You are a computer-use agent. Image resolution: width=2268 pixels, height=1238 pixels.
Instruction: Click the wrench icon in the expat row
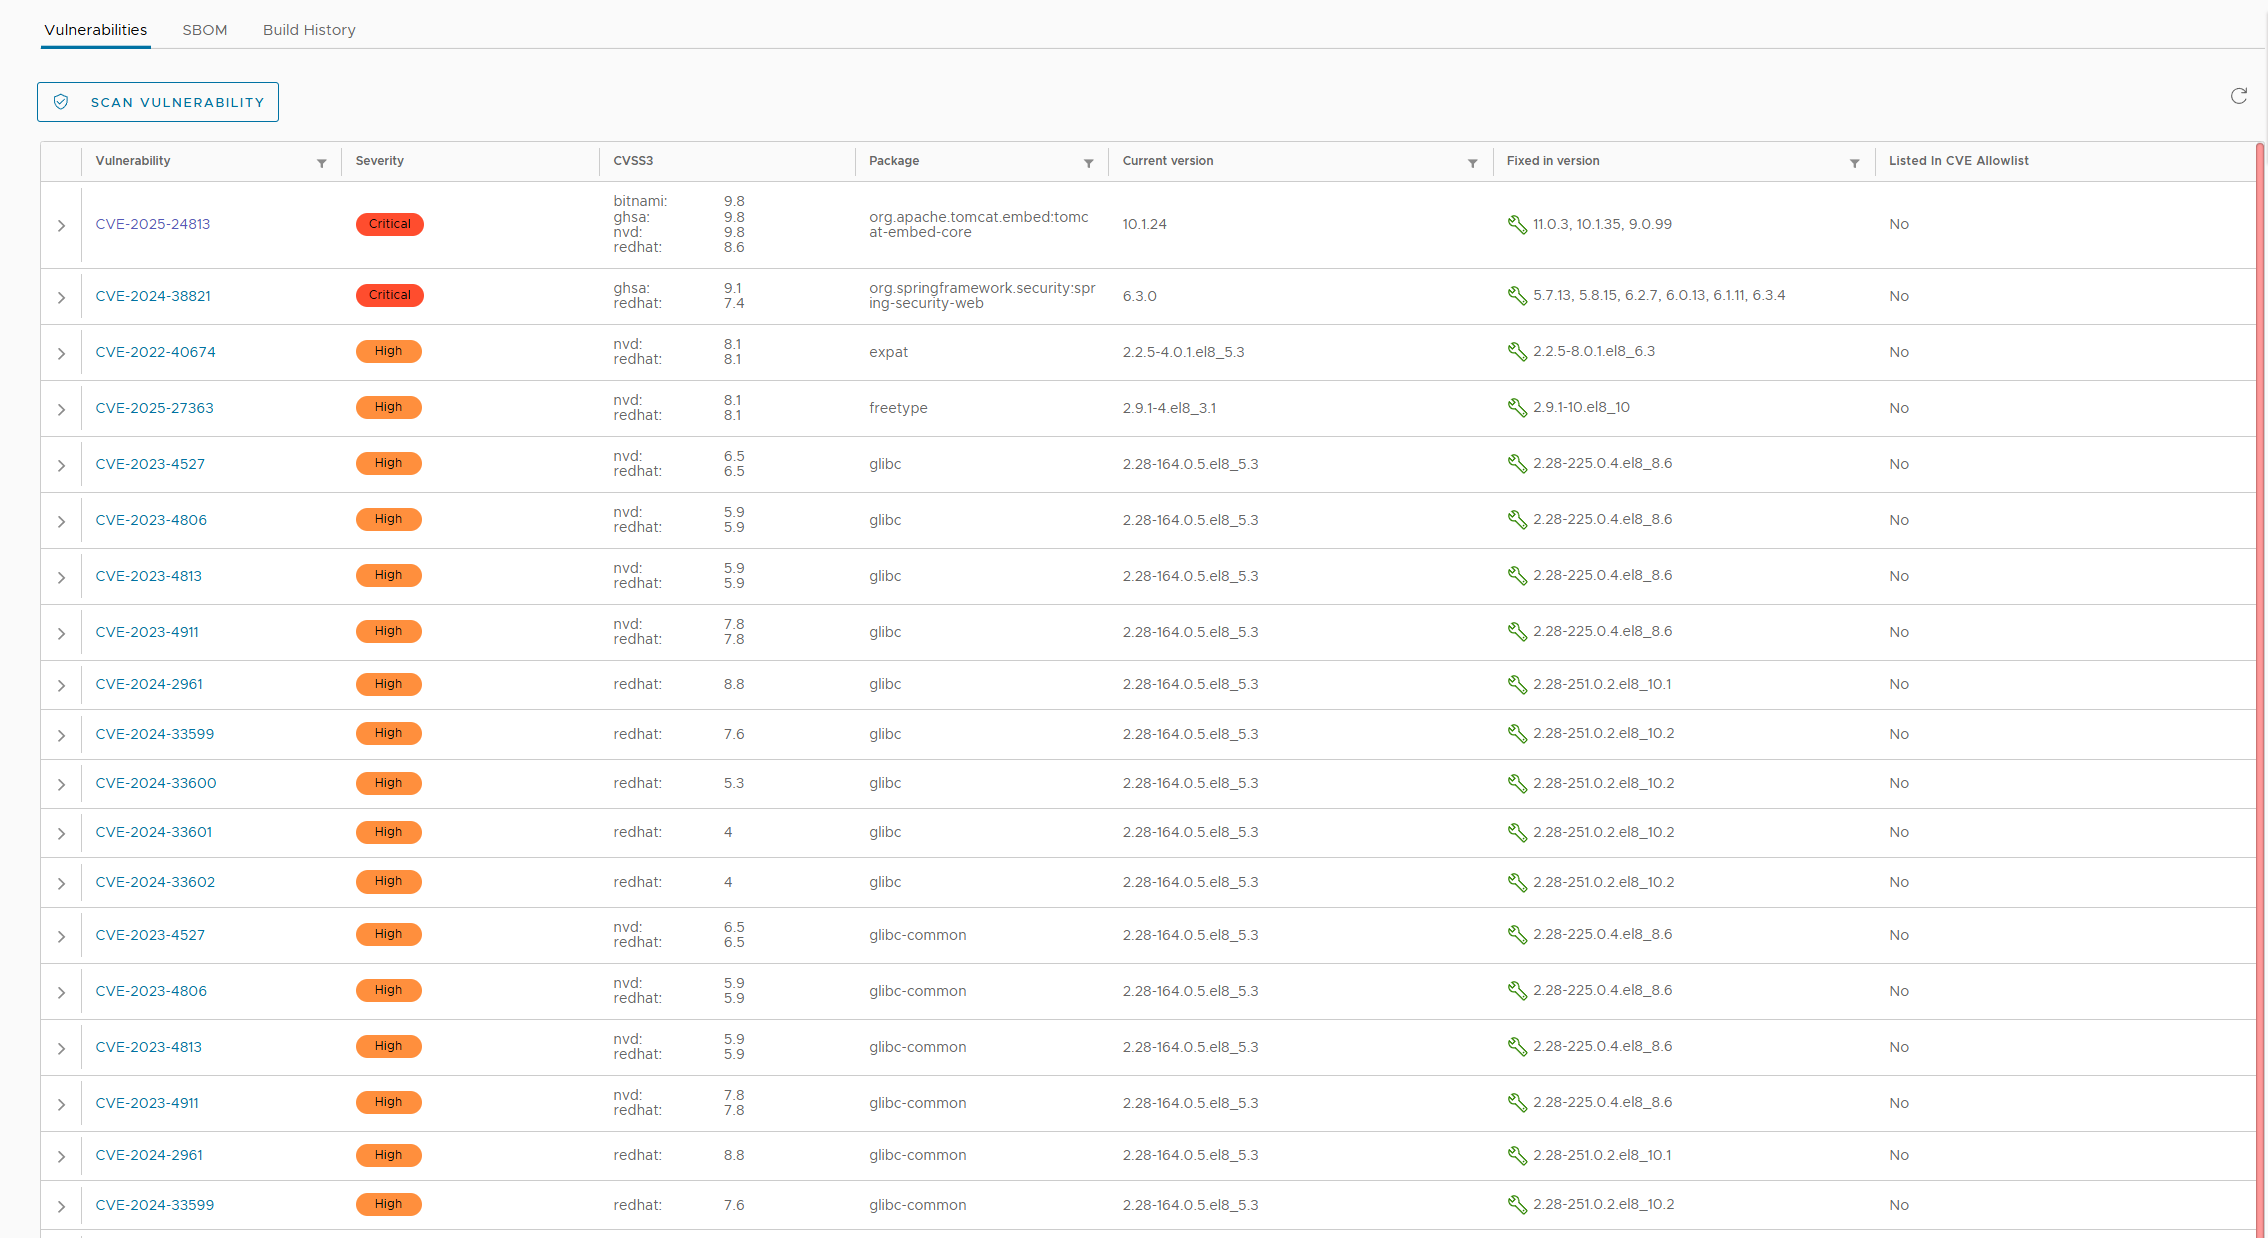click(x=1517, y=352)
